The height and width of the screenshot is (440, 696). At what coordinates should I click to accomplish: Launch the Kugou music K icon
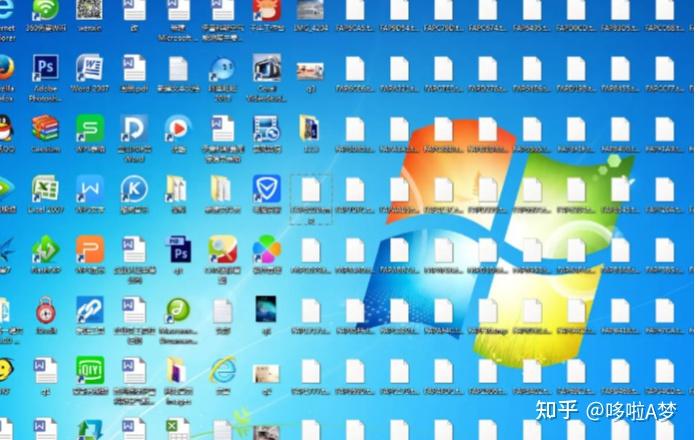pos(134,189)
